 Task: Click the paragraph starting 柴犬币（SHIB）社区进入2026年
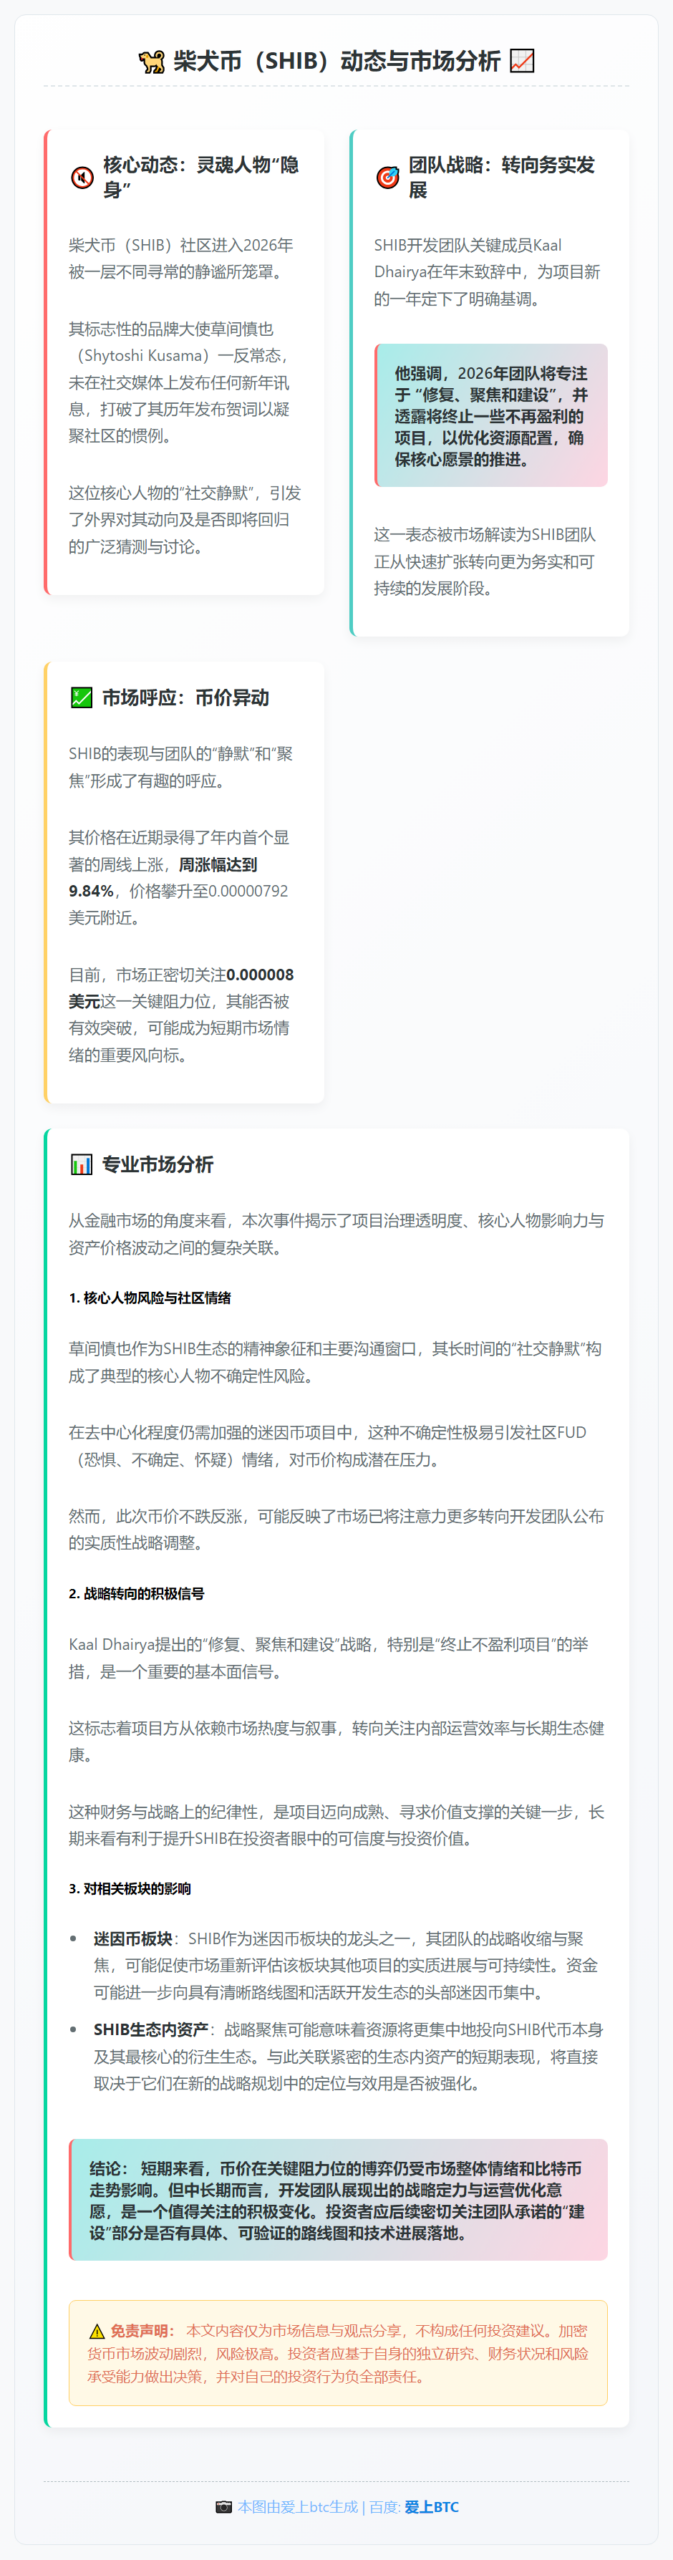pyautogui.click(x=182, y=258)
